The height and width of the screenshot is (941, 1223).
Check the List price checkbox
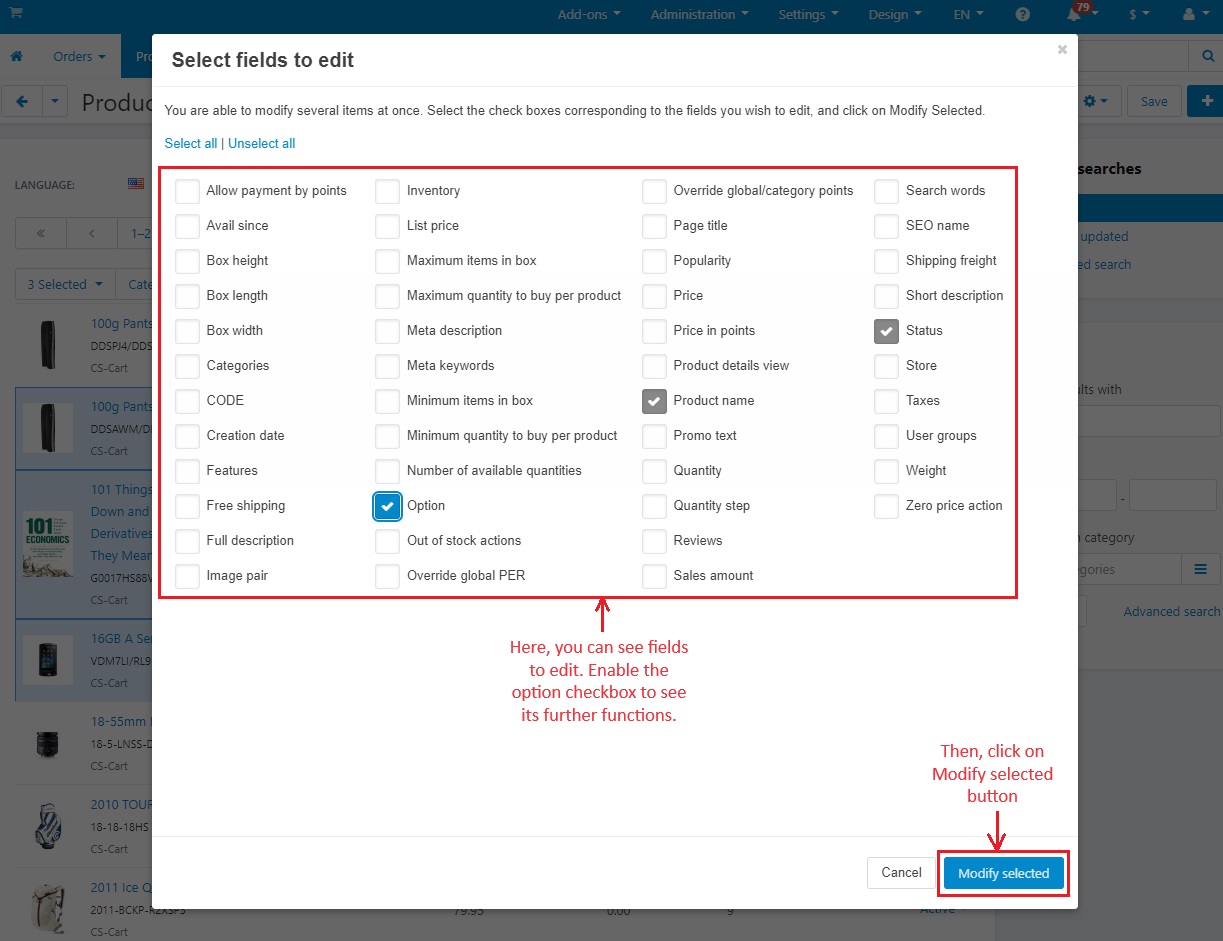[388, 226]
